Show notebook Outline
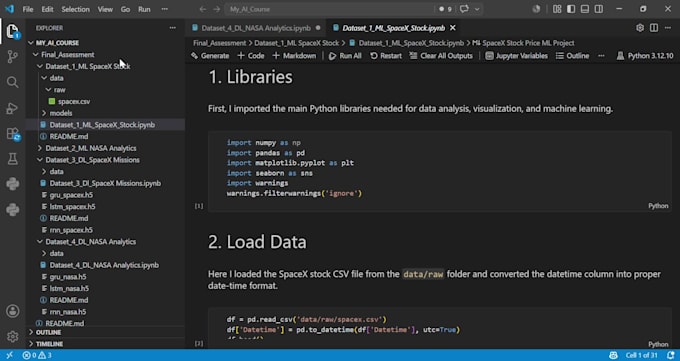680x361 pixels. pyautogui.click(x=572, y=56)
